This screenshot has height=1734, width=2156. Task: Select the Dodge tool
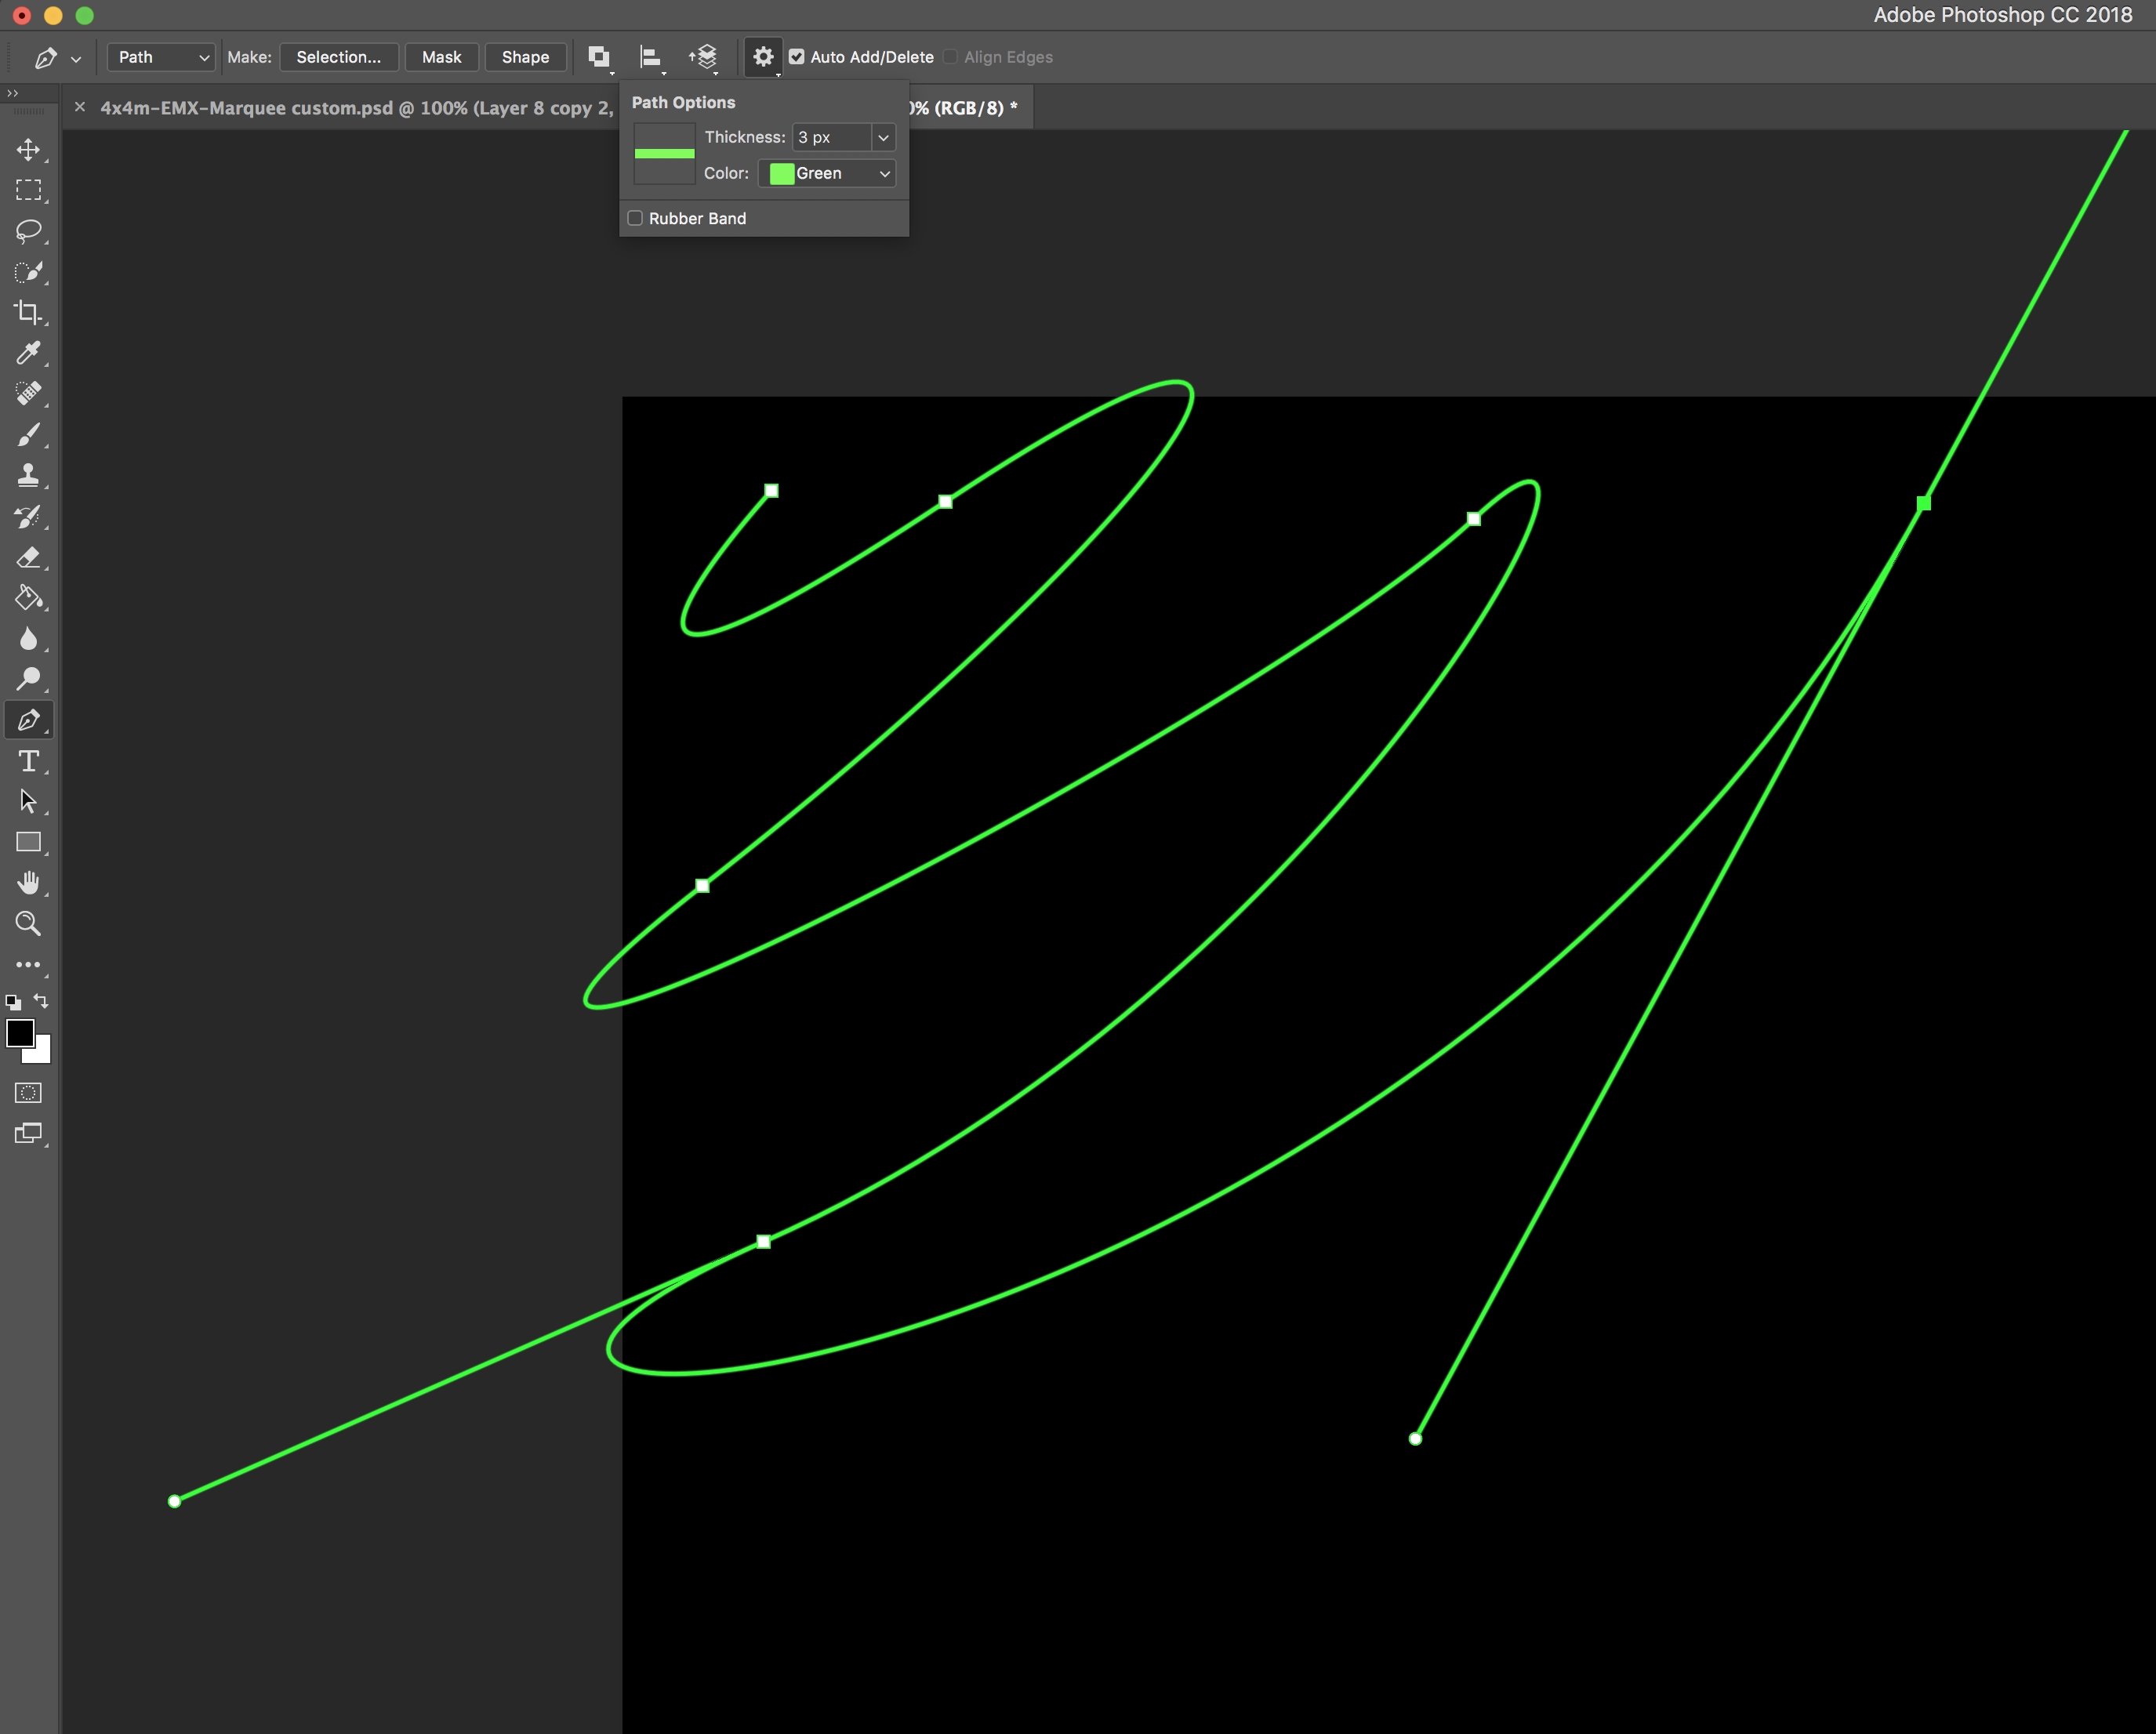click(x=28, y=680)
